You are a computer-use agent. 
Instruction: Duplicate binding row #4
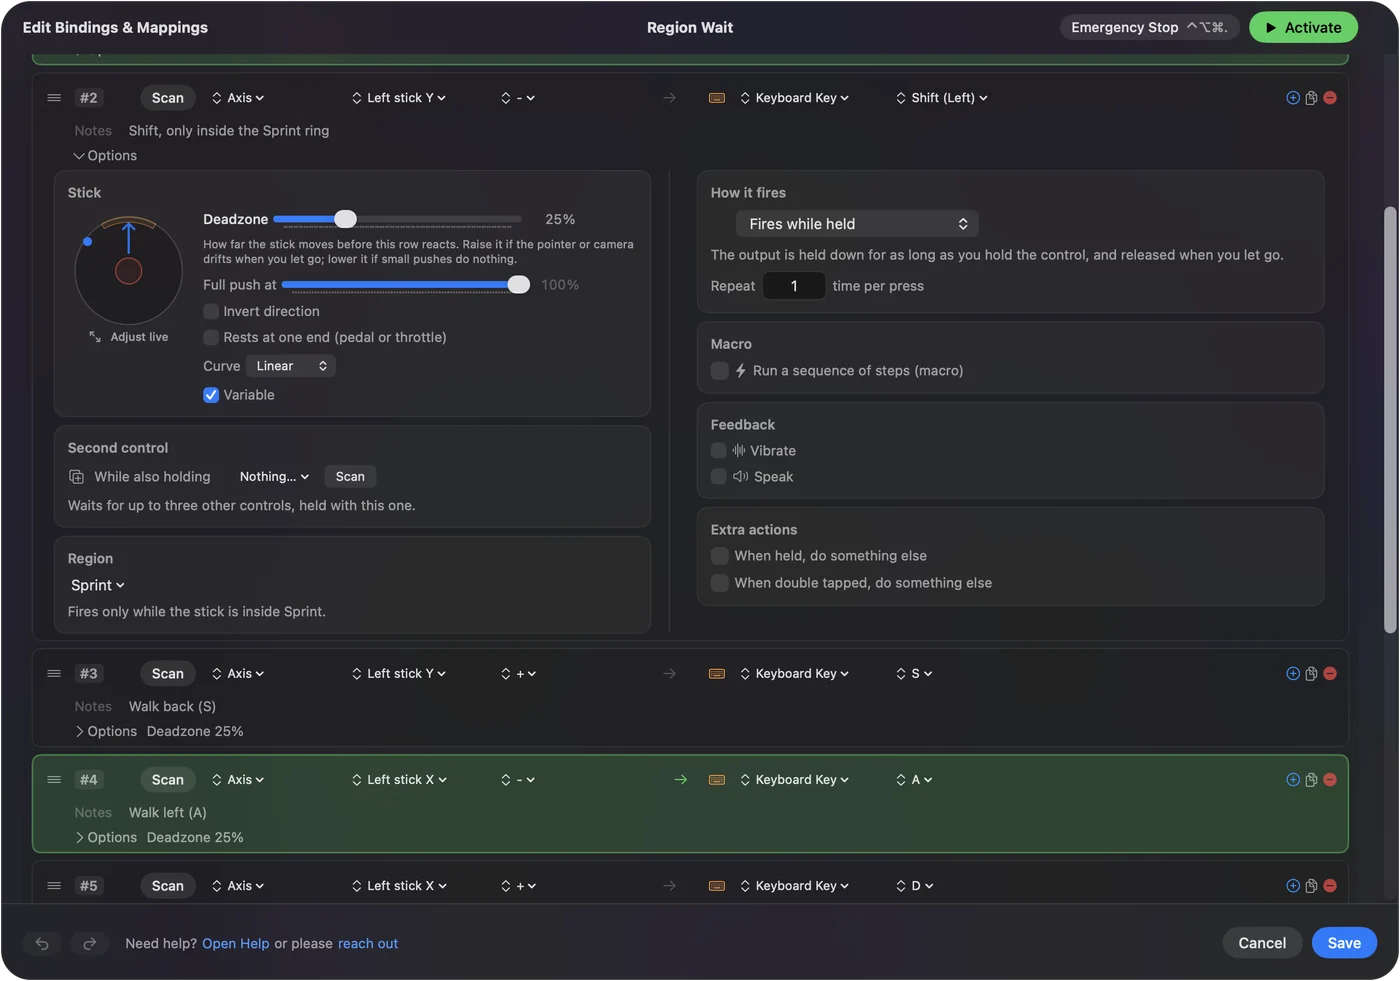click(x=1311, y=780)
